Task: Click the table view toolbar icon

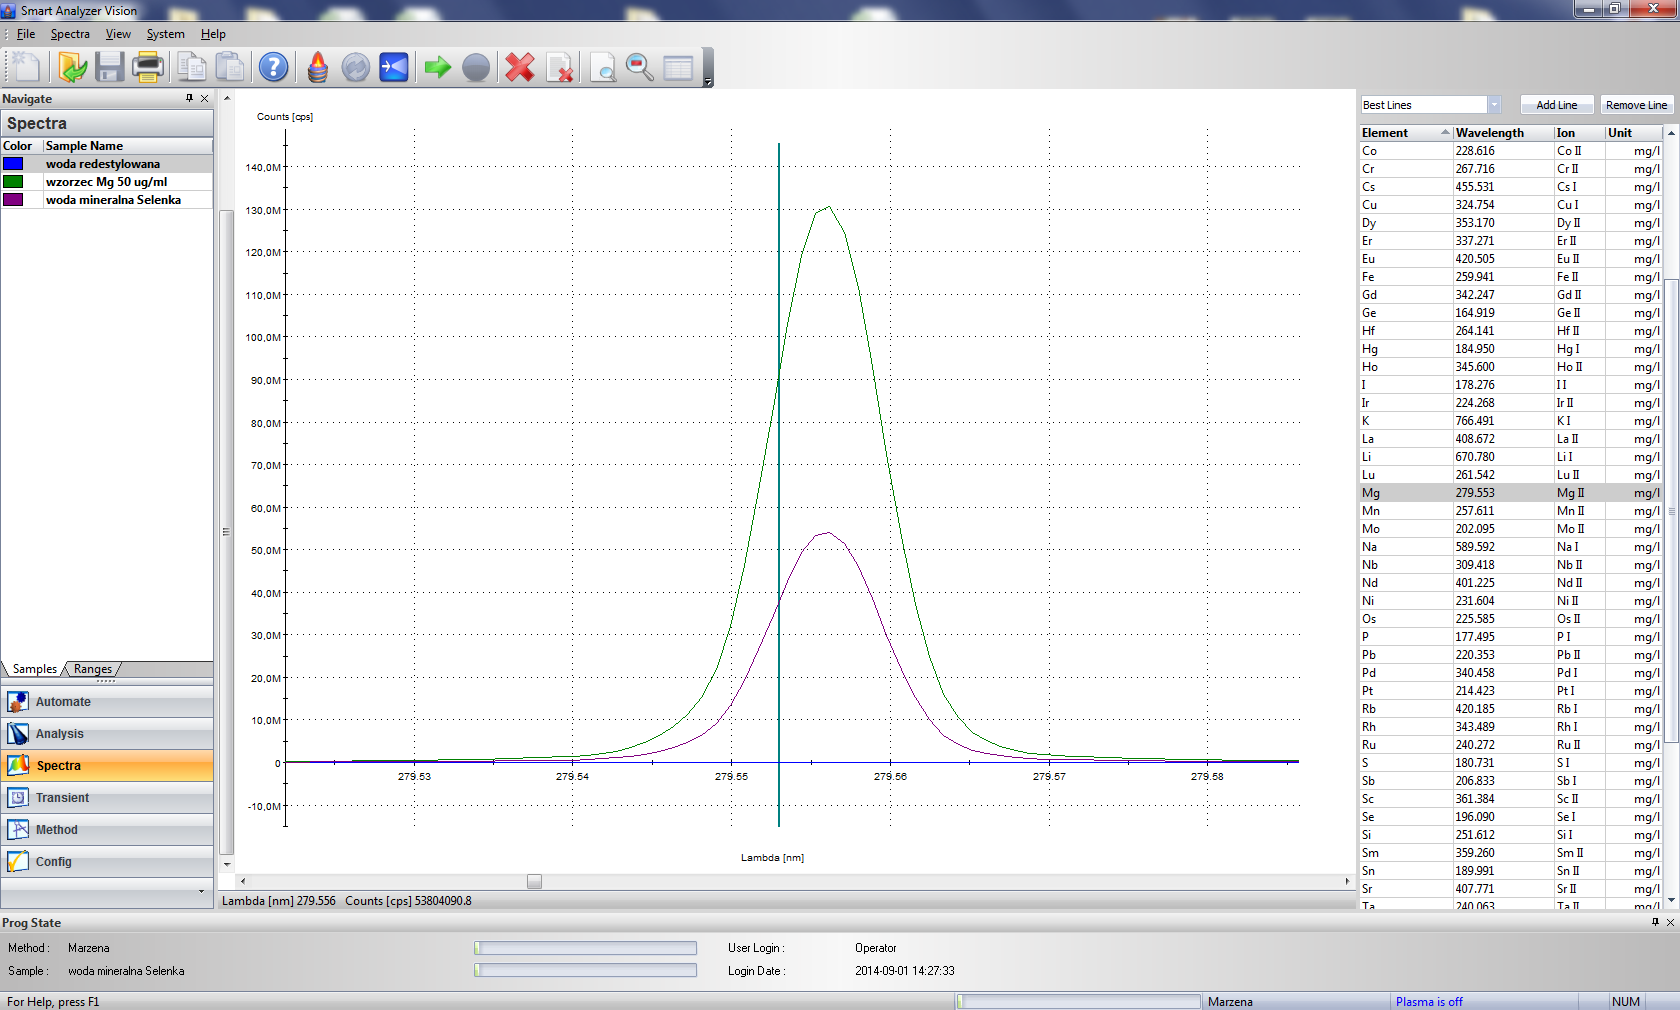Action: click(678, 67)
